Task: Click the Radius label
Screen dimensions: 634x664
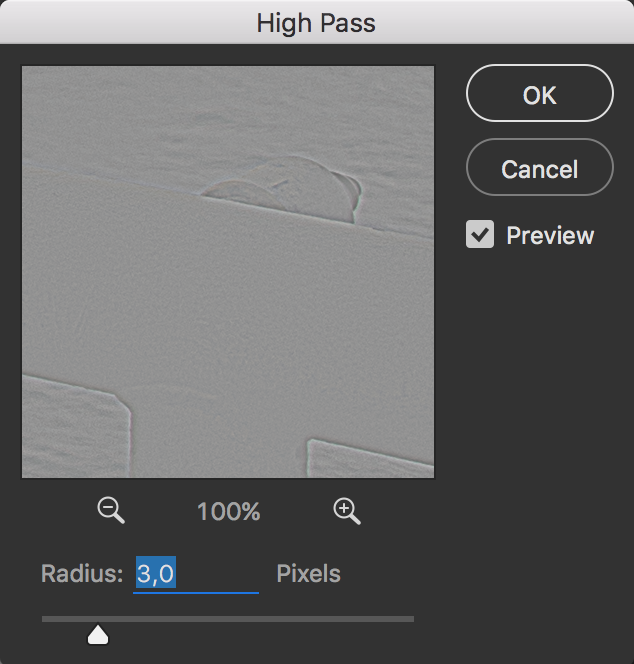Action: coord(82,574)
